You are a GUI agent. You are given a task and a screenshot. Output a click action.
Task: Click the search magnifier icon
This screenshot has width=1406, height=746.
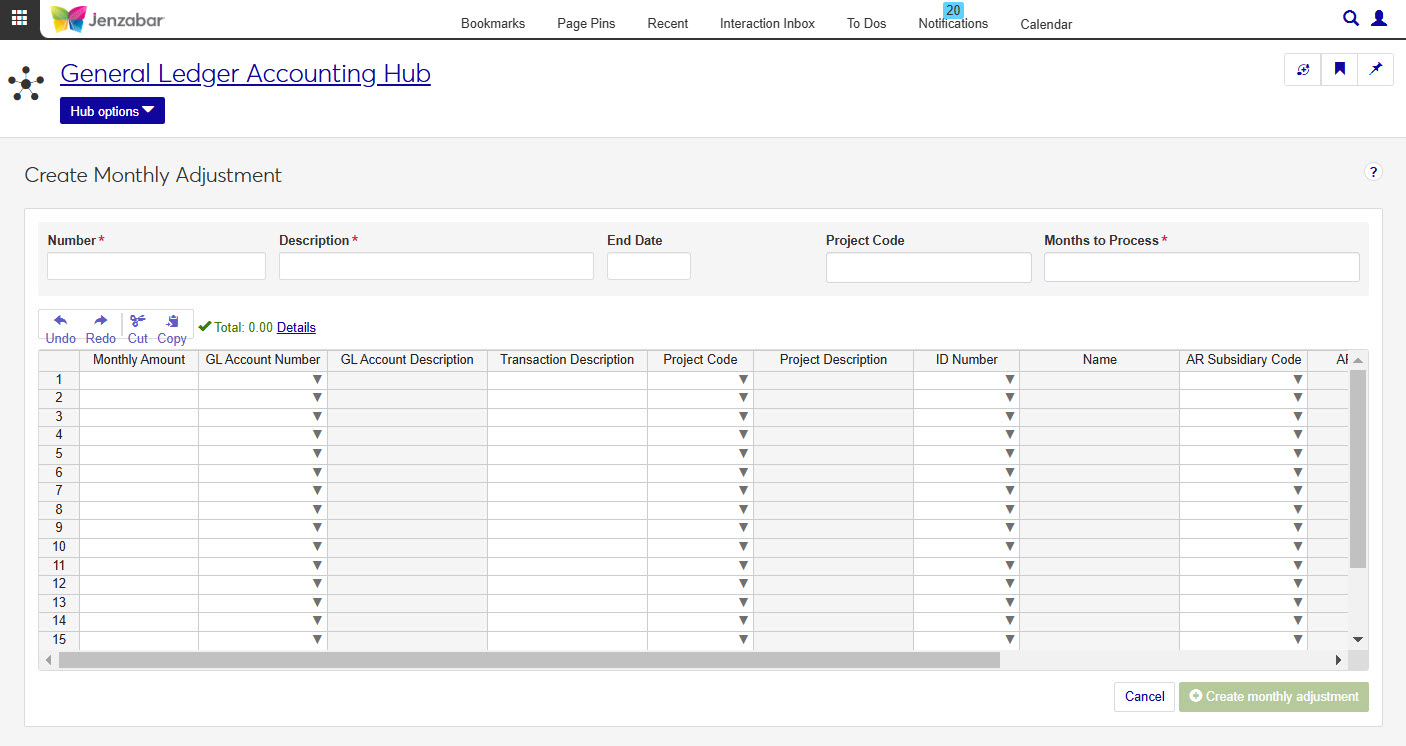click(1350, 18)
